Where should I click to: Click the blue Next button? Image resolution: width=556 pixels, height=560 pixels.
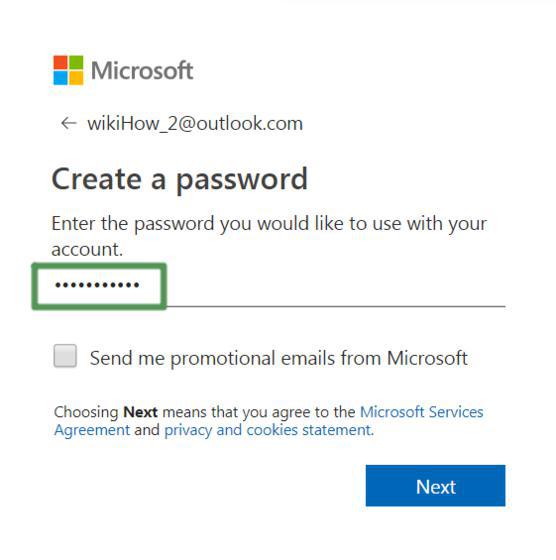point(435,486)
